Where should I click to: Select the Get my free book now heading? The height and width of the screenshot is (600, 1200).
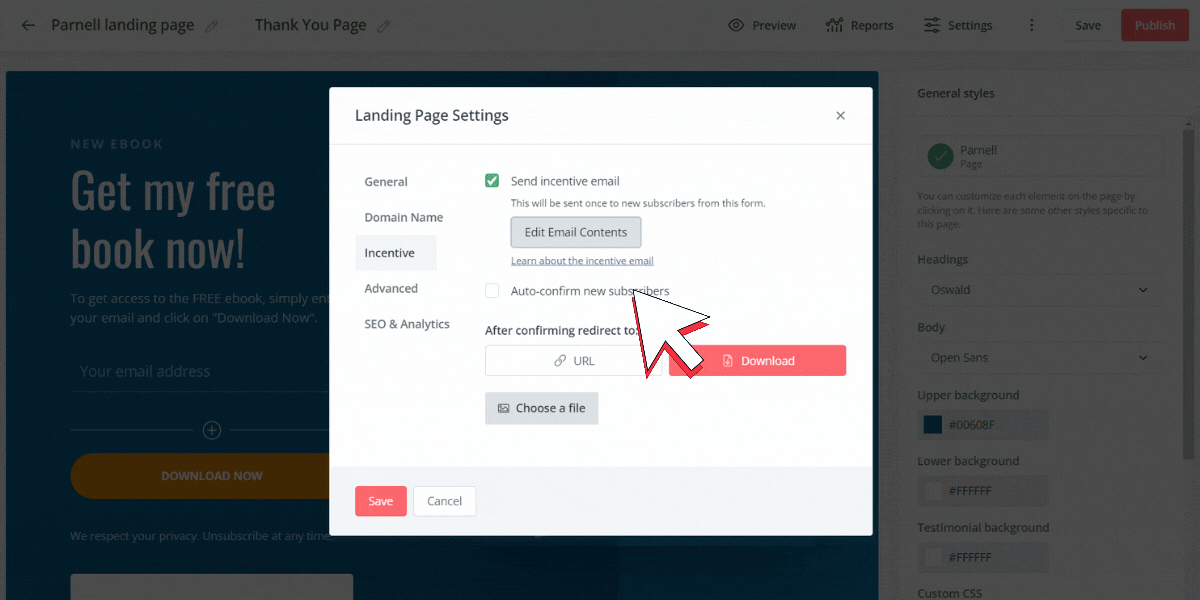[173, 221]
